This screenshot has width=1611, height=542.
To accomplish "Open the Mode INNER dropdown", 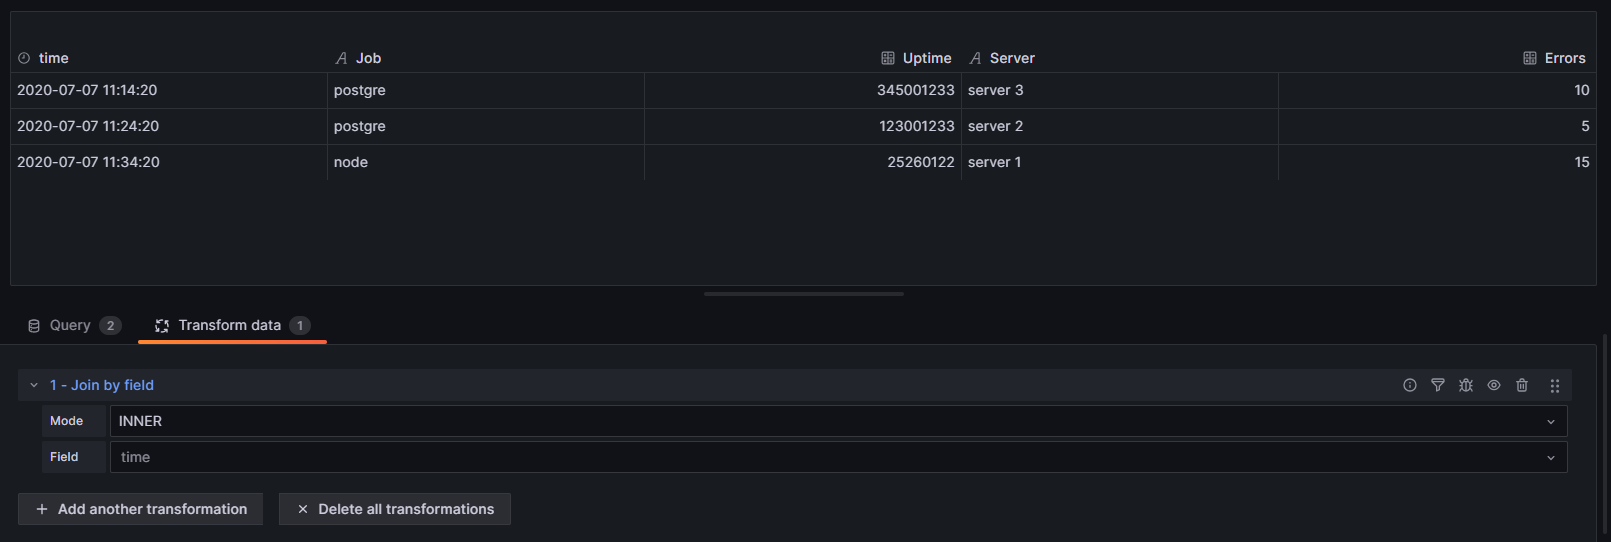I will coord(838,421).
